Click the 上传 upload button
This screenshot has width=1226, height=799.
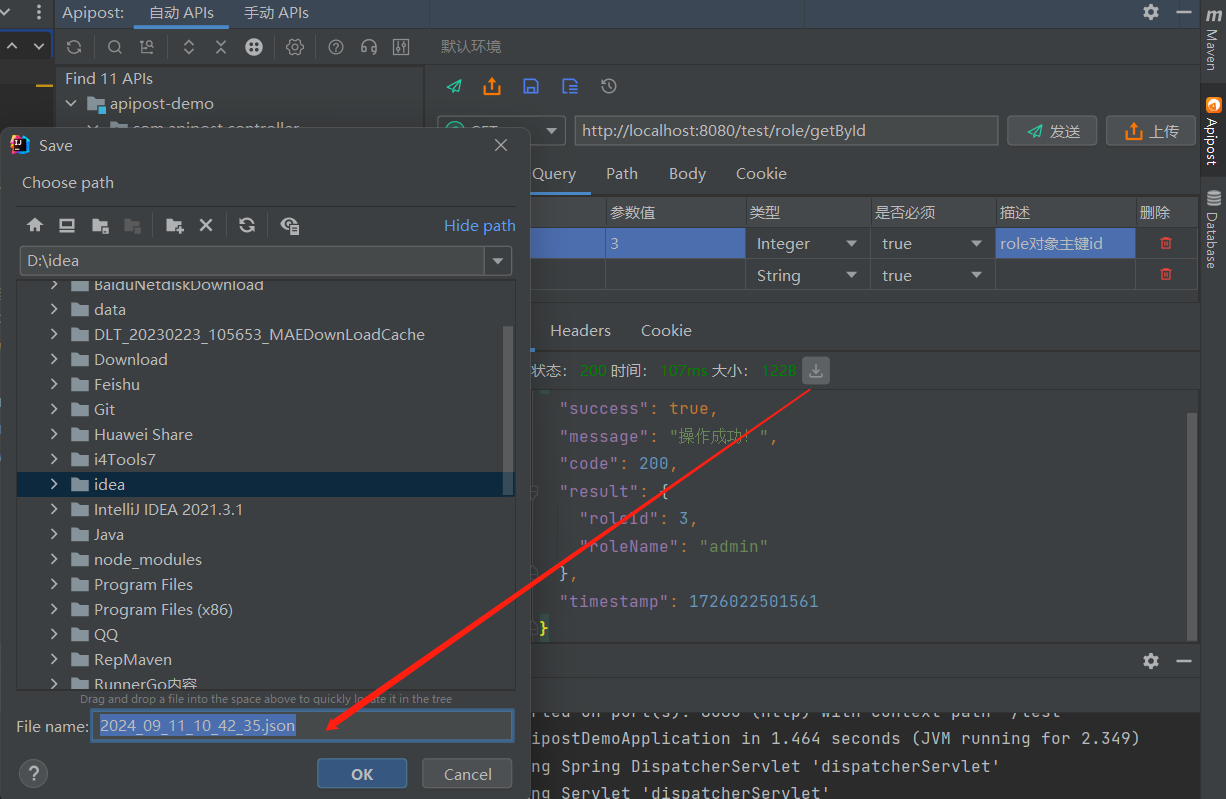coord(1151,131)
